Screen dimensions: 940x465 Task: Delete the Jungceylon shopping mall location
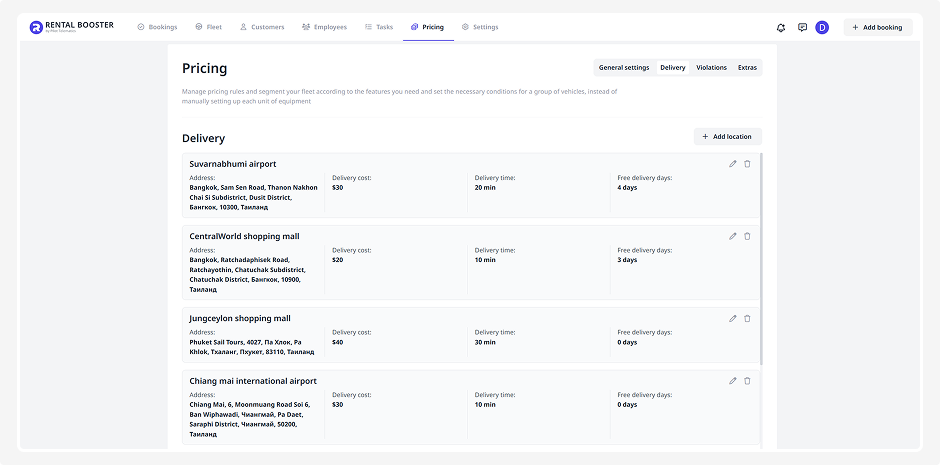point(747,318)
